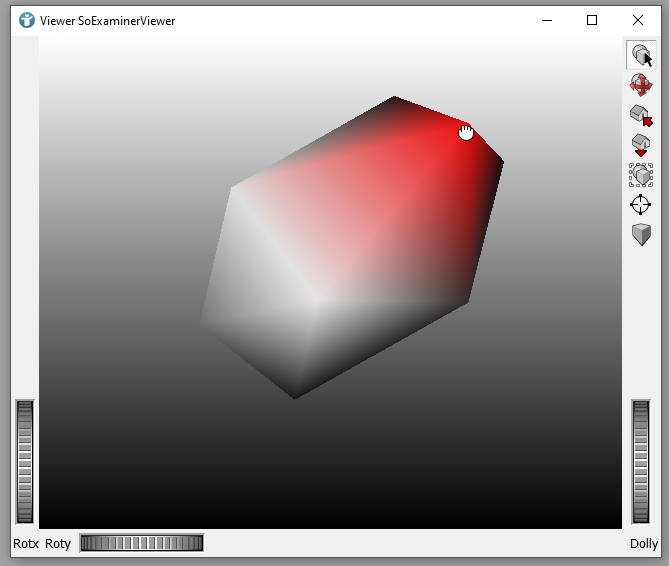
Task: Click the Rotx label
Action: tap(25, 544)
